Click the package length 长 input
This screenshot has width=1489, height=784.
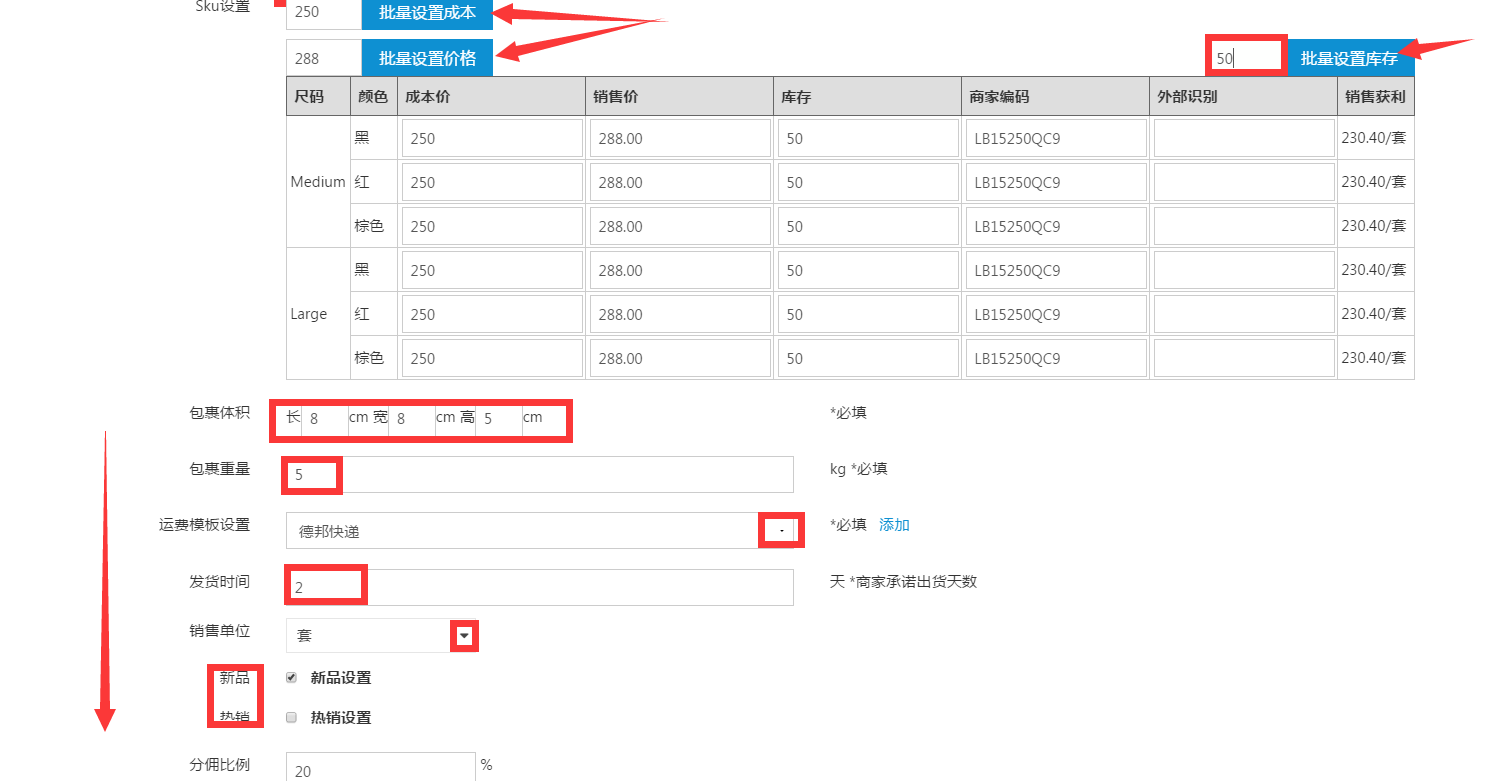pos(325,419)
